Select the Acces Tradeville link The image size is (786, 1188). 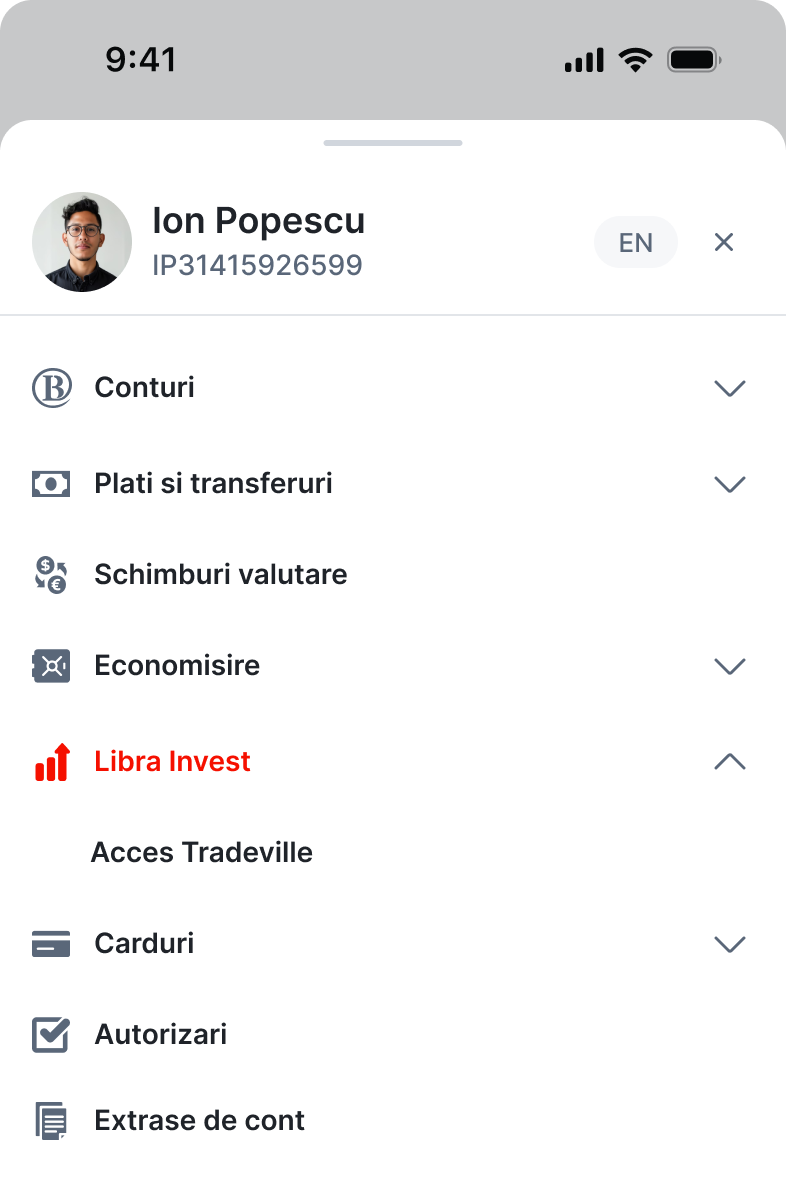click(202, 853)
